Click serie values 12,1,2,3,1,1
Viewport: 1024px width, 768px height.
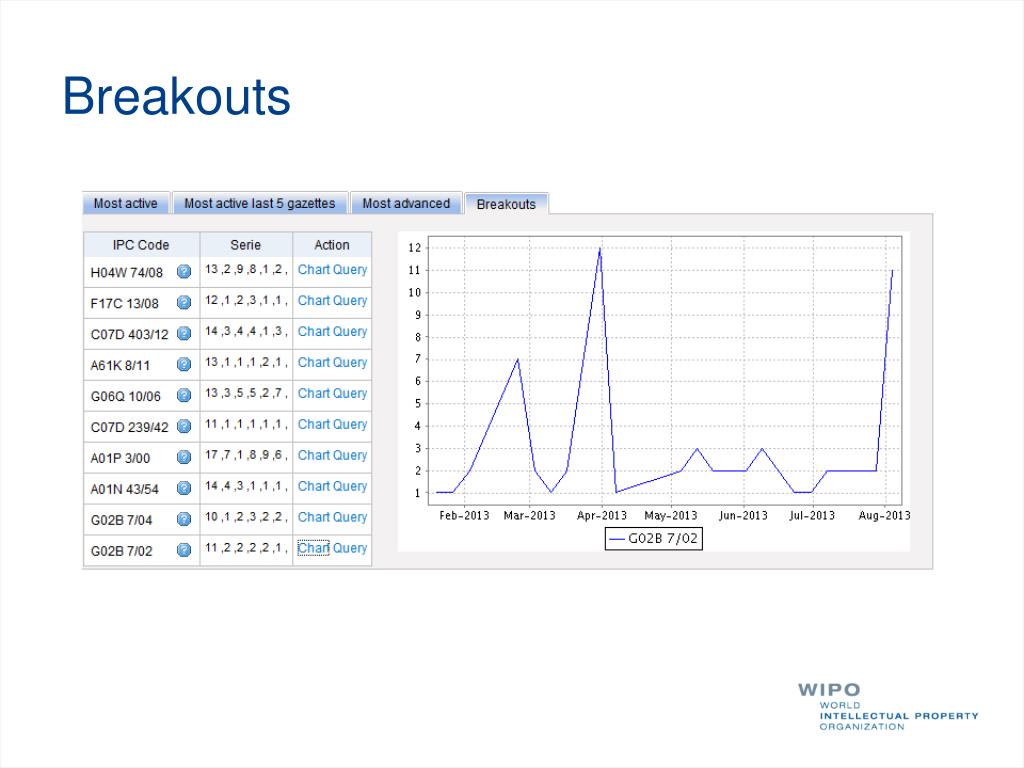point(246,300)
